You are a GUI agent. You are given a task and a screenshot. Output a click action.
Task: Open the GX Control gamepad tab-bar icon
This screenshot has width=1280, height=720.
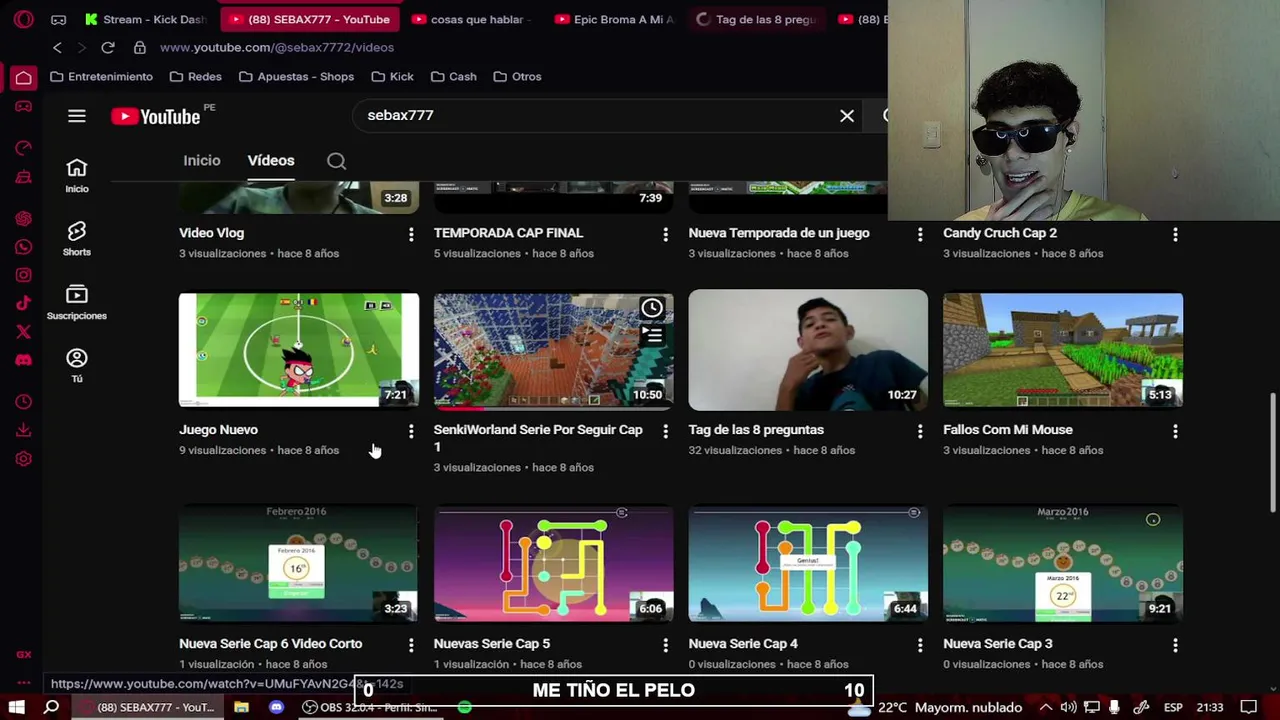point(59,19)
